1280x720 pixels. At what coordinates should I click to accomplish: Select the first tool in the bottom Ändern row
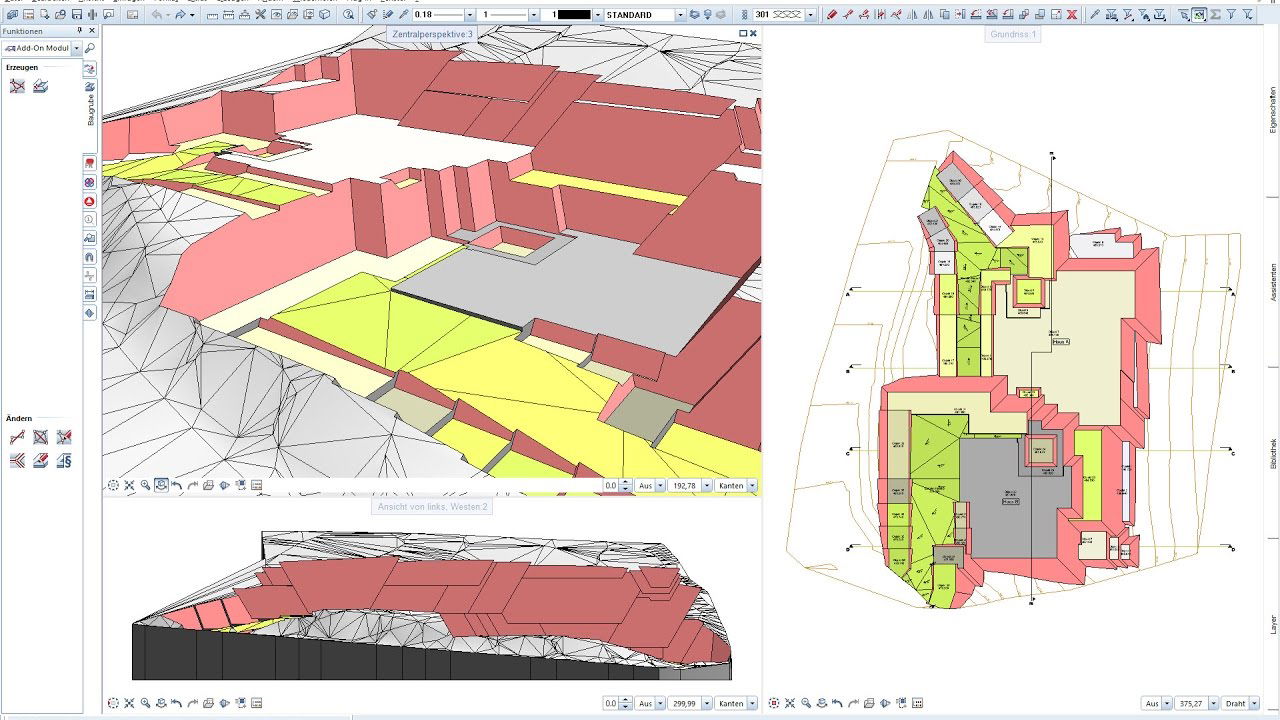pos(17,461)
